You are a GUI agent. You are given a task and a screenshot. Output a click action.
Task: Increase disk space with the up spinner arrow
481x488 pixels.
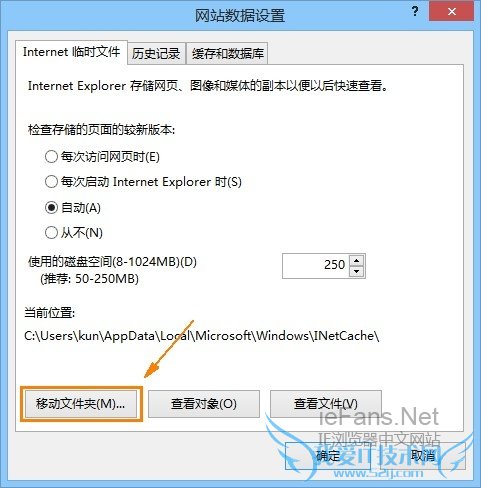pyautogui.click(x=357, y=260)
